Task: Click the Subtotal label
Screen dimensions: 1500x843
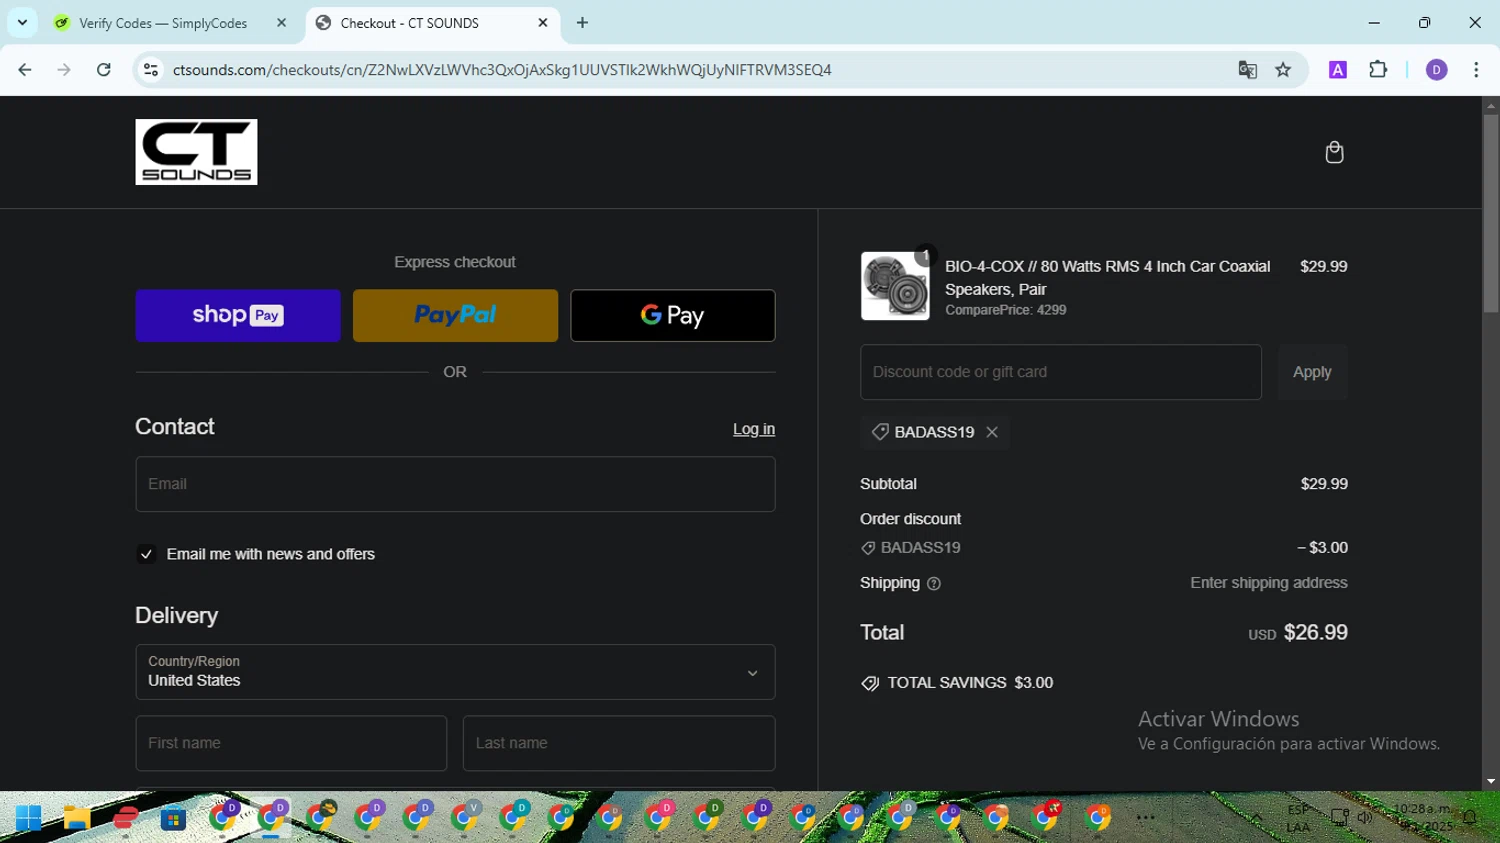Action: pyautogui.click(x=888, y=484)
